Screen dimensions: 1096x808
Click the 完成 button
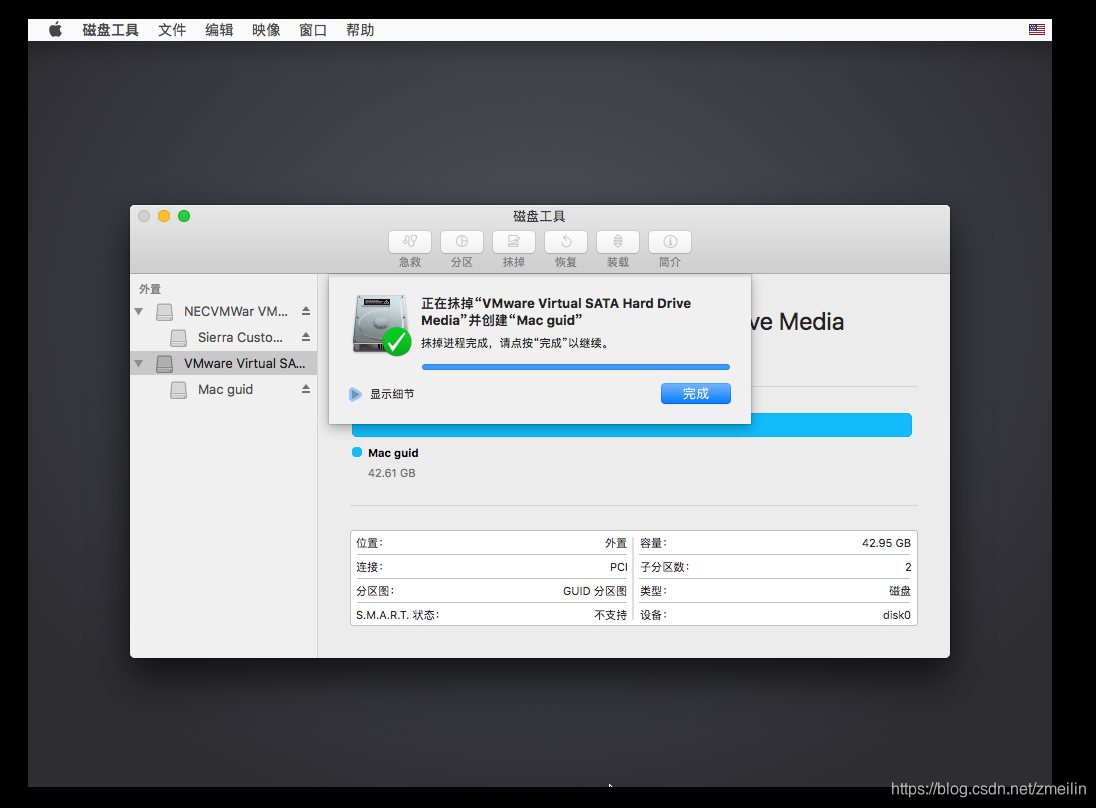(x=695, y=394)
